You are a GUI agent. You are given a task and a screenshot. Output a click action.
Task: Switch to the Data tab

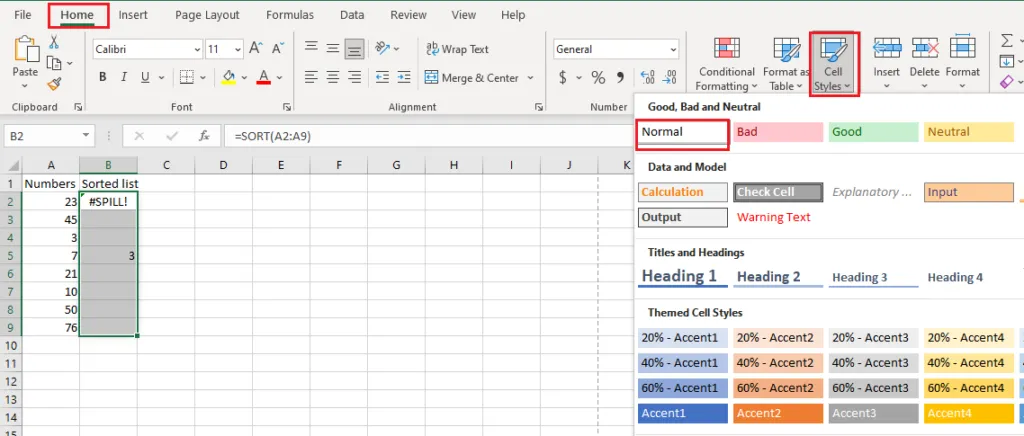352,14
